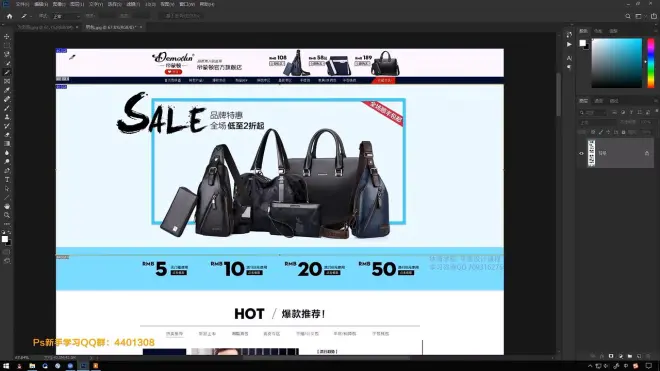
Task: Toggle the adjustment layer filter
Action: pyautogui.click(x=623, y=112)
